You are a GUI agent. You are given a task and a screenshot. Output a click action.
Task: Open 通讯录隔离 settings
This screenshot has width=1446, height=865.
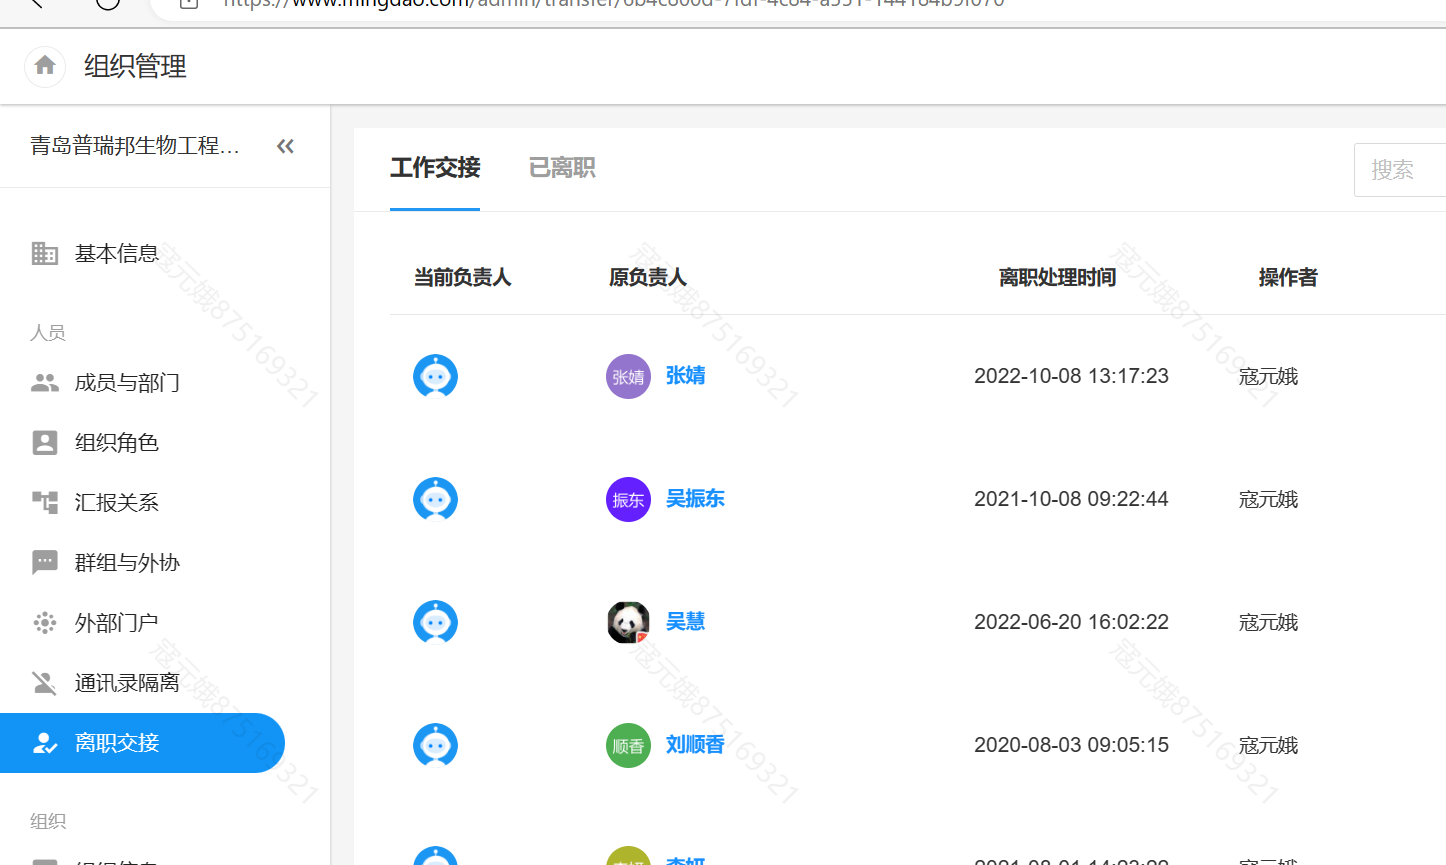point(128,682)
